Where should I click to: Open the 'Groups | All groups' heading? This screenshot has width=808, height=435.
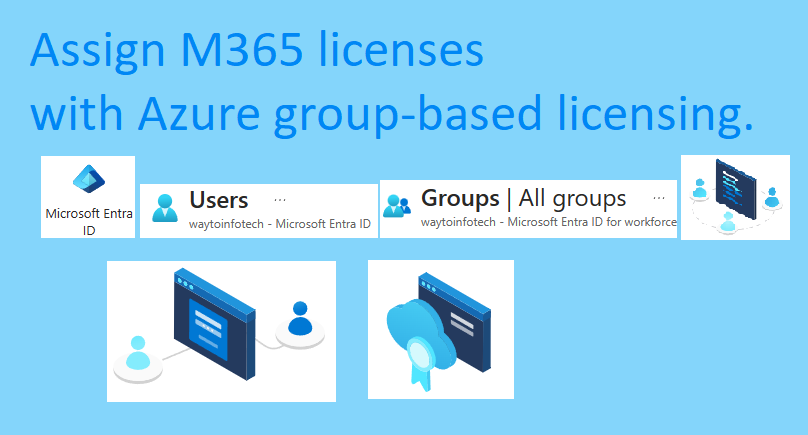[524, 198]
